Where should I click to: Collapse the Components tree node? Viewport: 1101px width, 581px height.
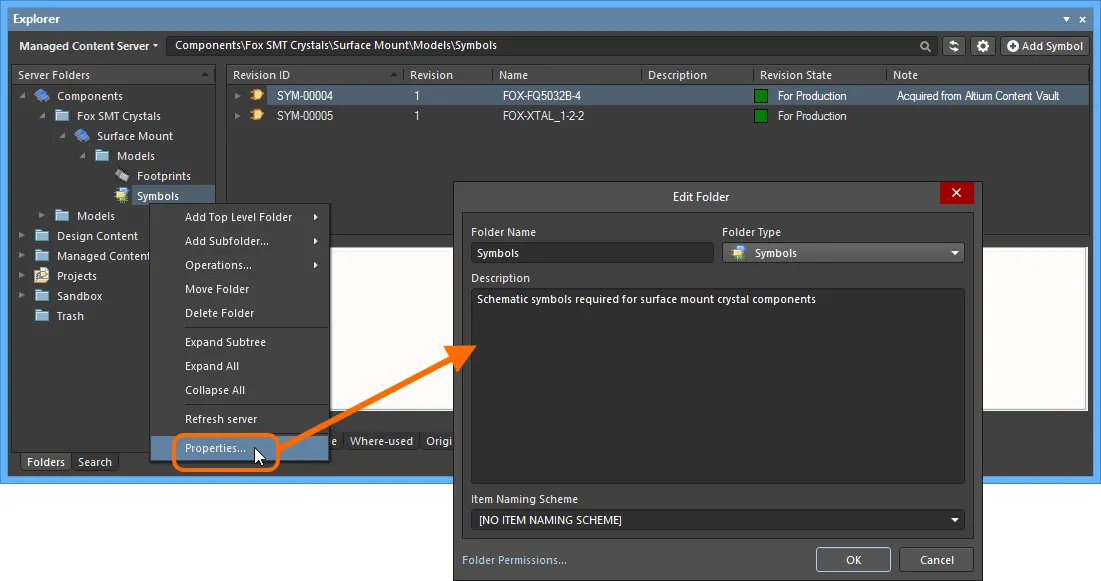(22, 96)
